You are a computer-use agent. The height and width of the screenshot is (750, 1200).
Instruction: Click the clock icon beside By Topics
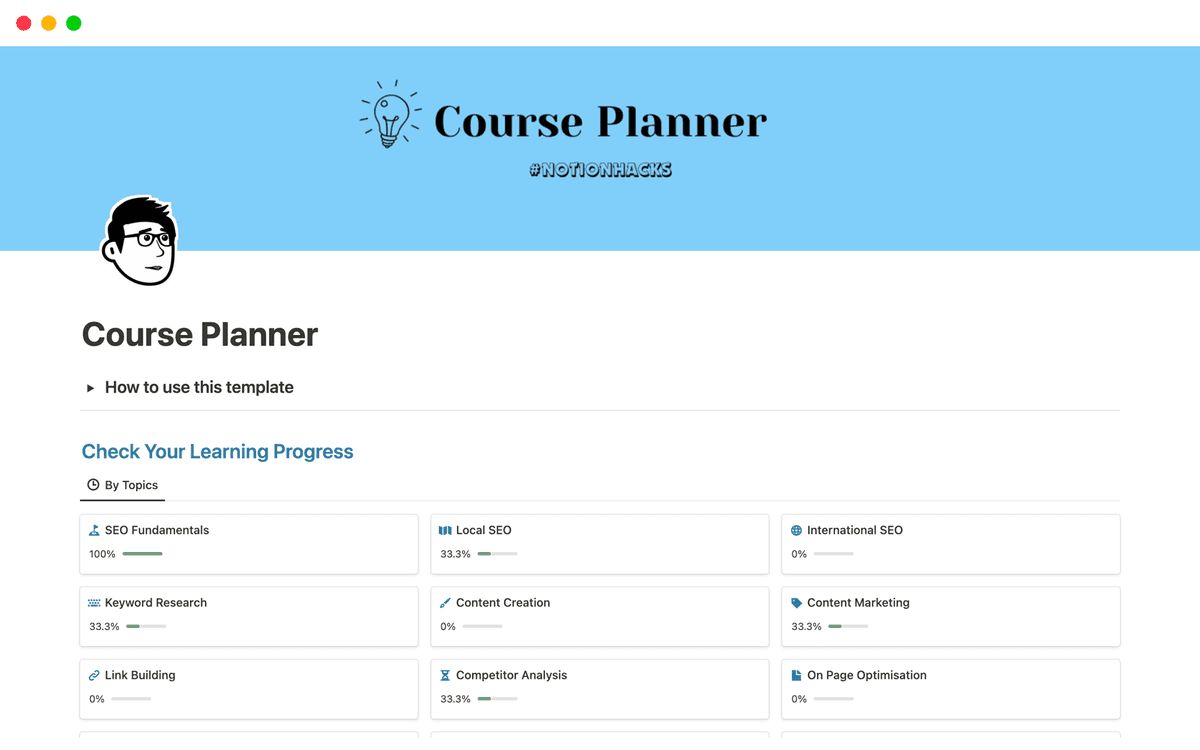[93, 485]
